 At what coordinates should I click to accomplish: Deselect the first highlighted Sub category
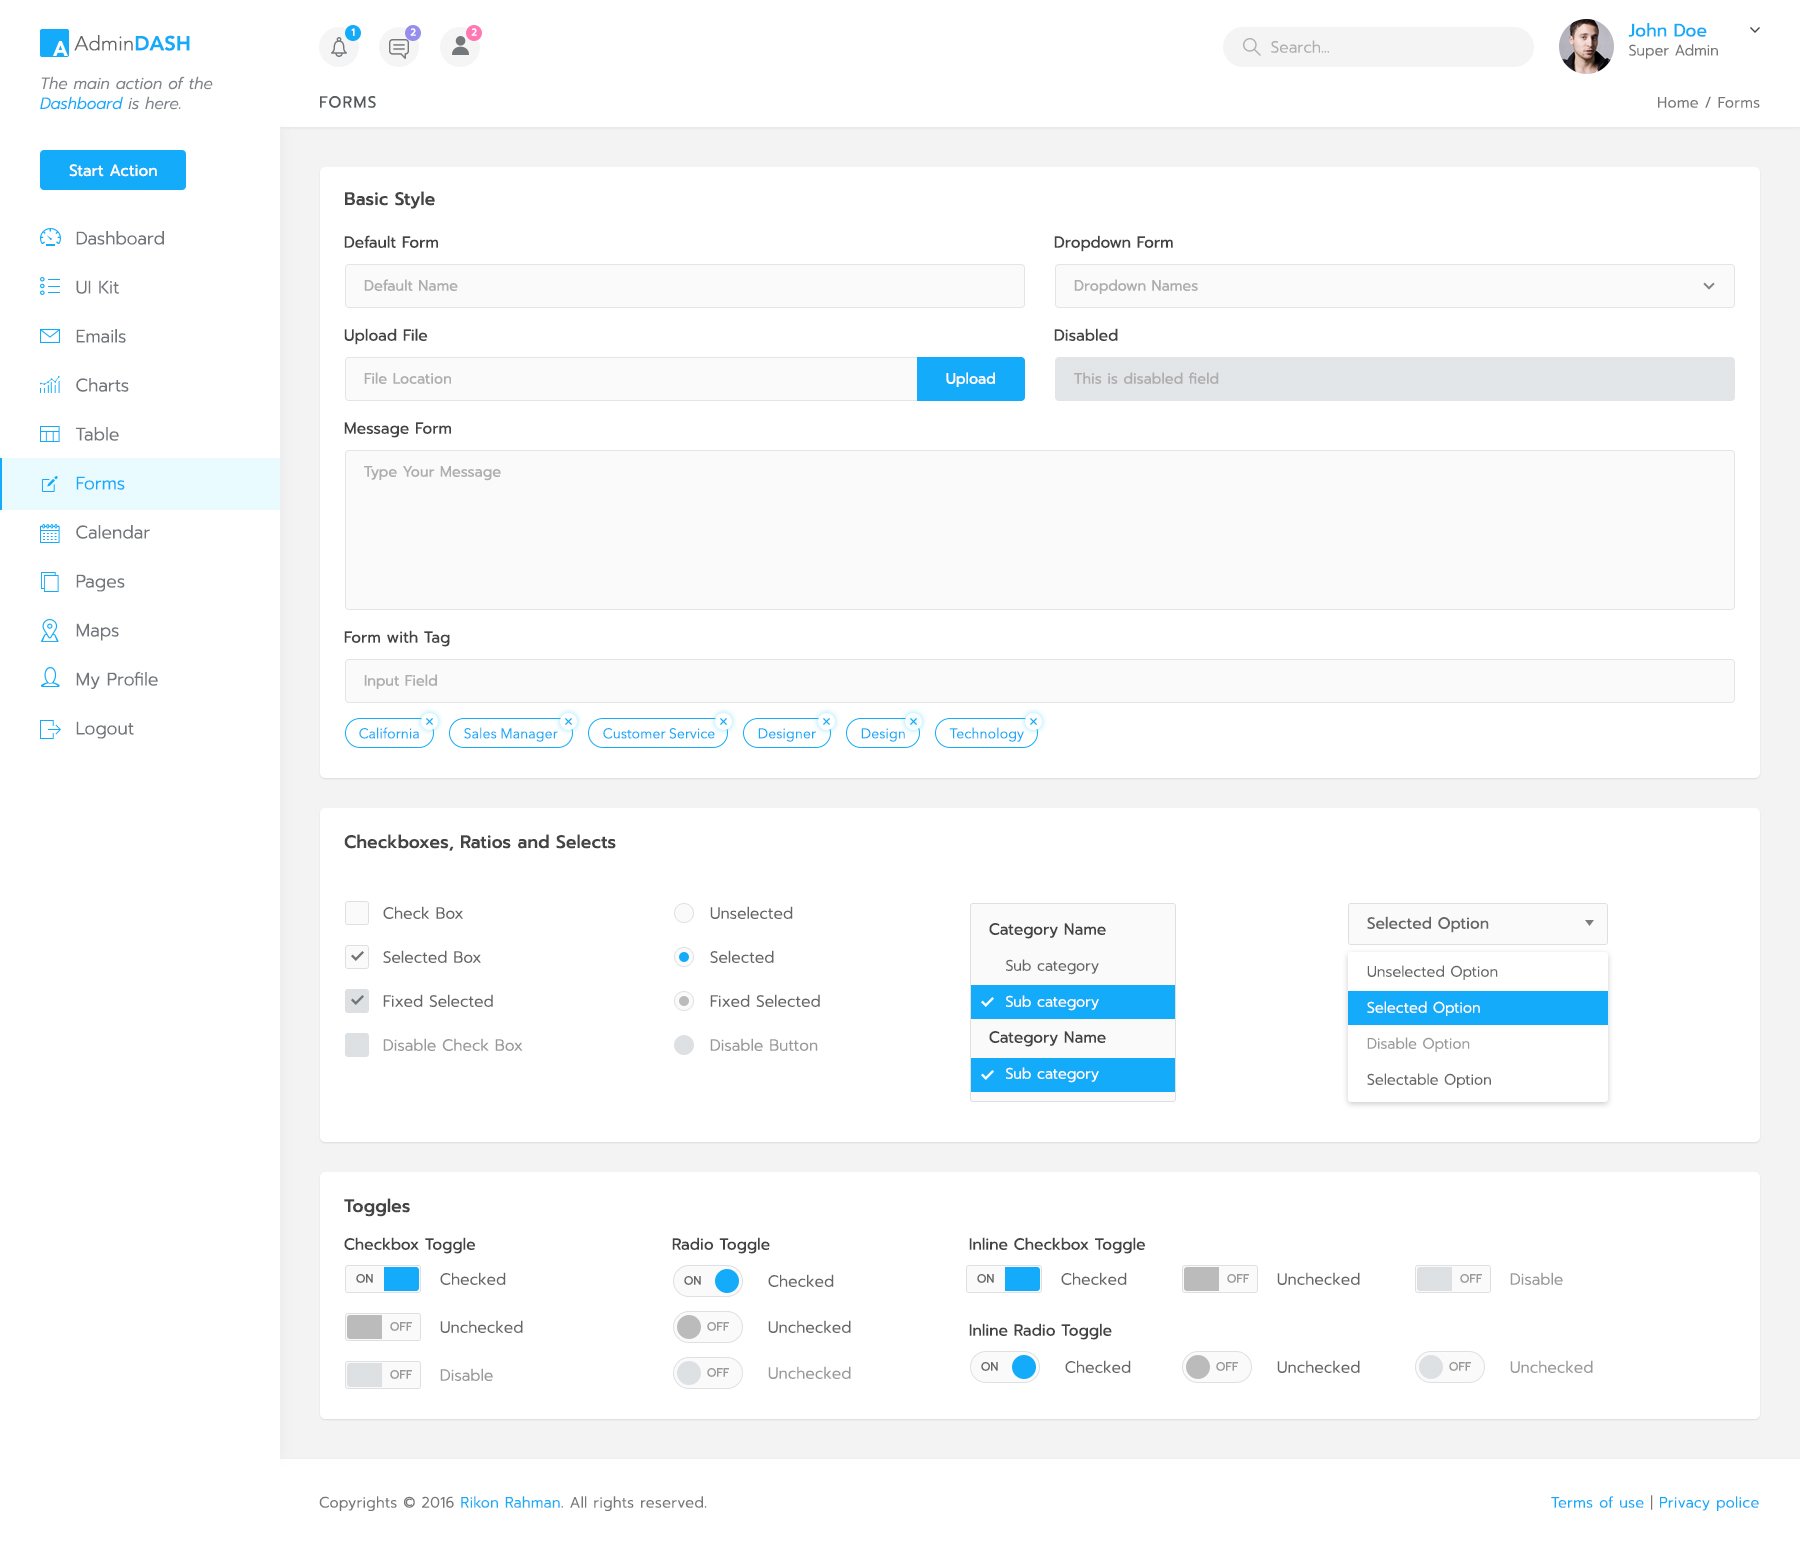[x=1073, y=1002]
